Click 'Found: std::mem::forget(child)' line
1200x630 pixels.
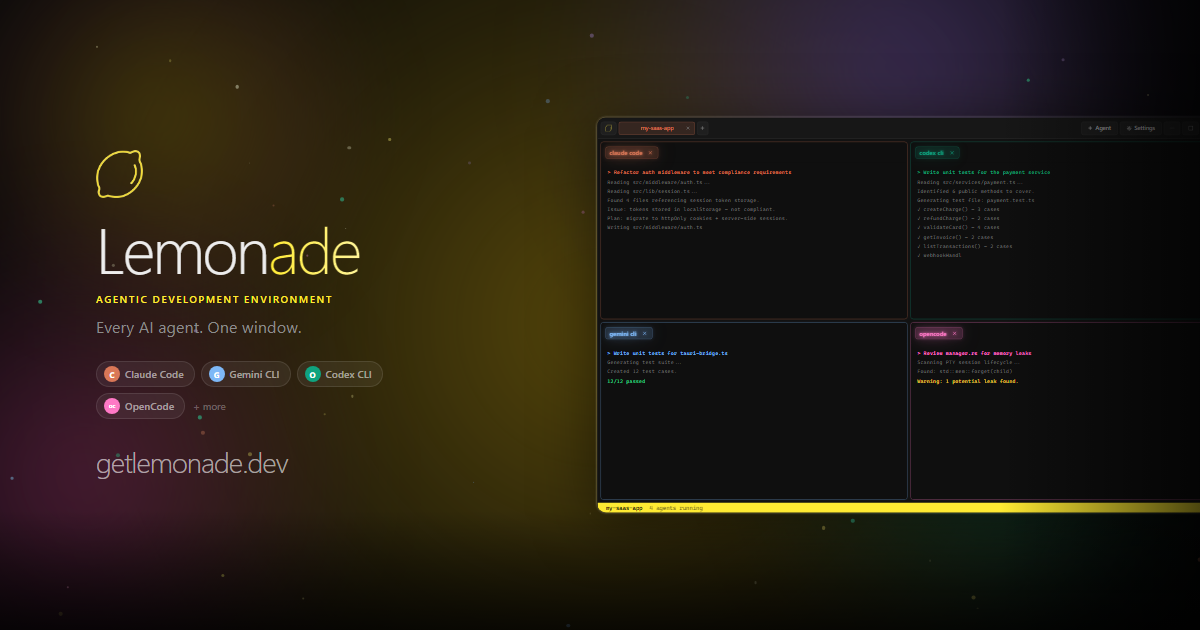pyautogui.click(x=964, y=371)
